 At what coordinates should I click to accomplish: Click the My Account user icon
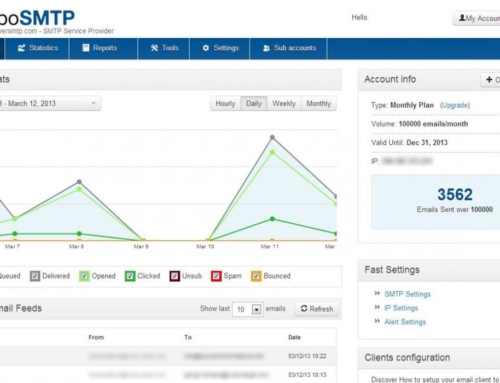pyautogui.click(x=462, y=18)
